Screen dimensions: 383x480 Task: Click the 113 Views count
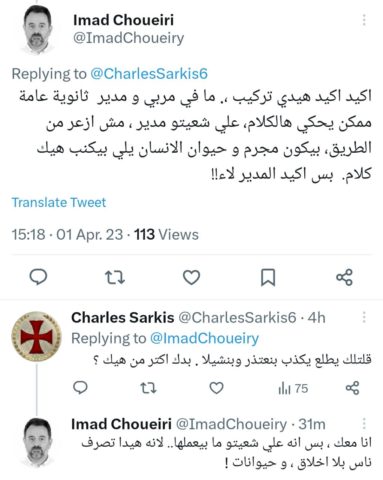[166, 235]
